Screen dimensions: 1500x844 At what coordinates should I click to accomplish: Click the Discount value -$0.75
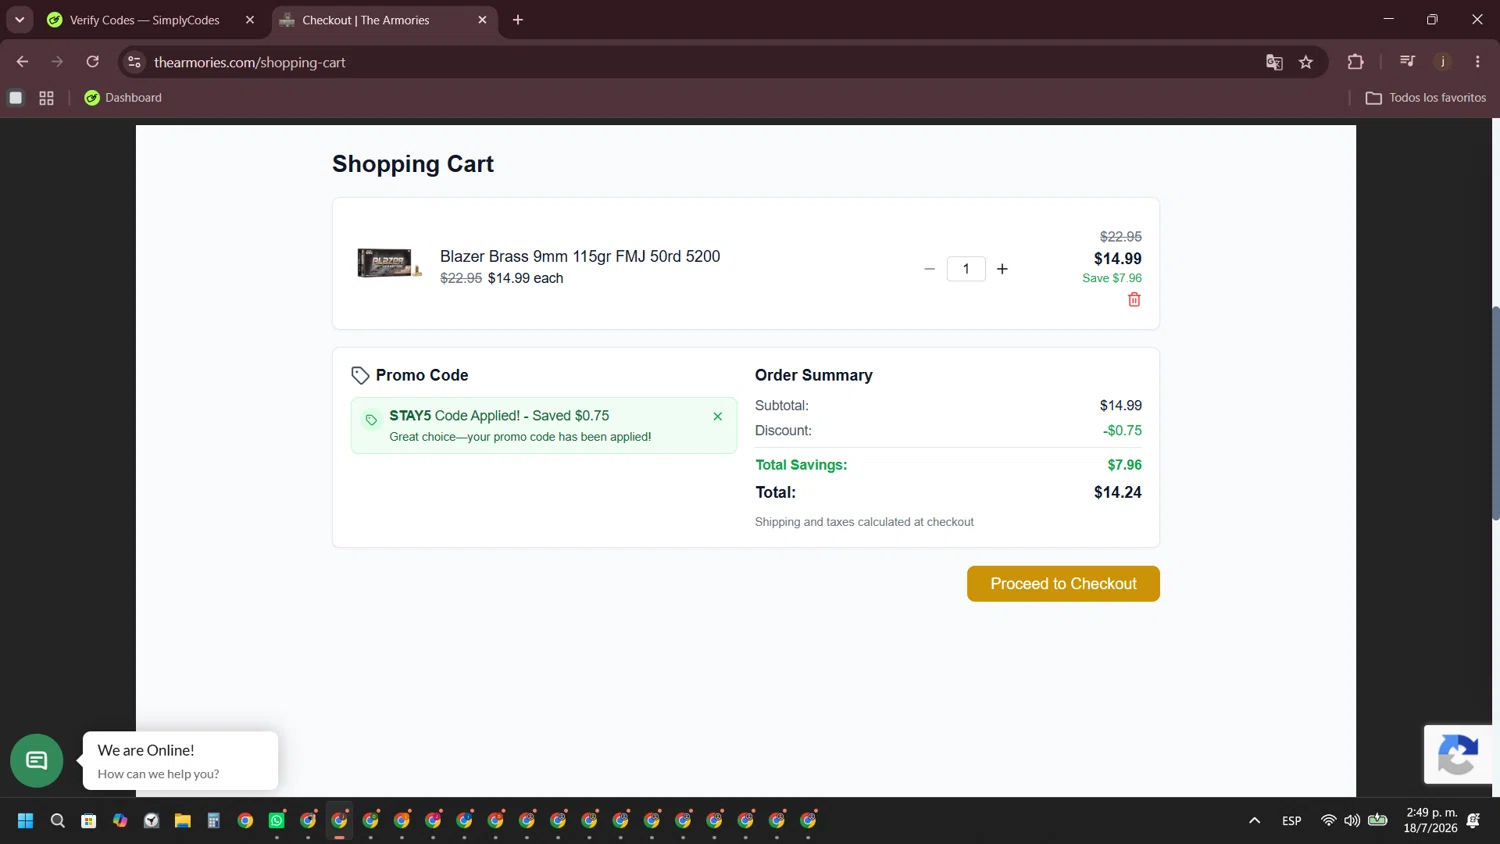coord(1122,431)
